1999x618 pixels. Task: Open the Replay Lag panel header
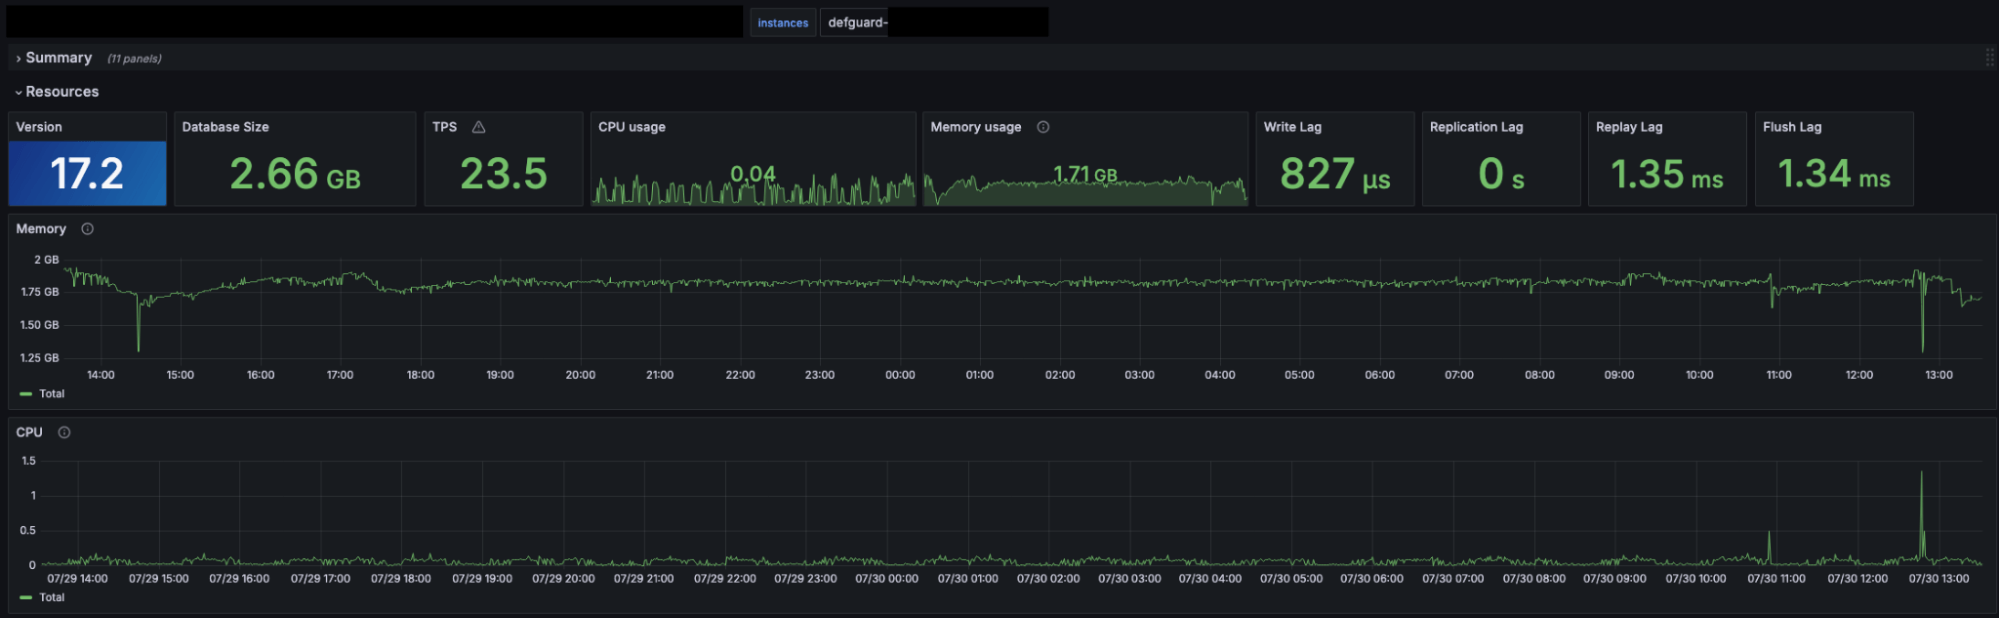[1629, 127]
